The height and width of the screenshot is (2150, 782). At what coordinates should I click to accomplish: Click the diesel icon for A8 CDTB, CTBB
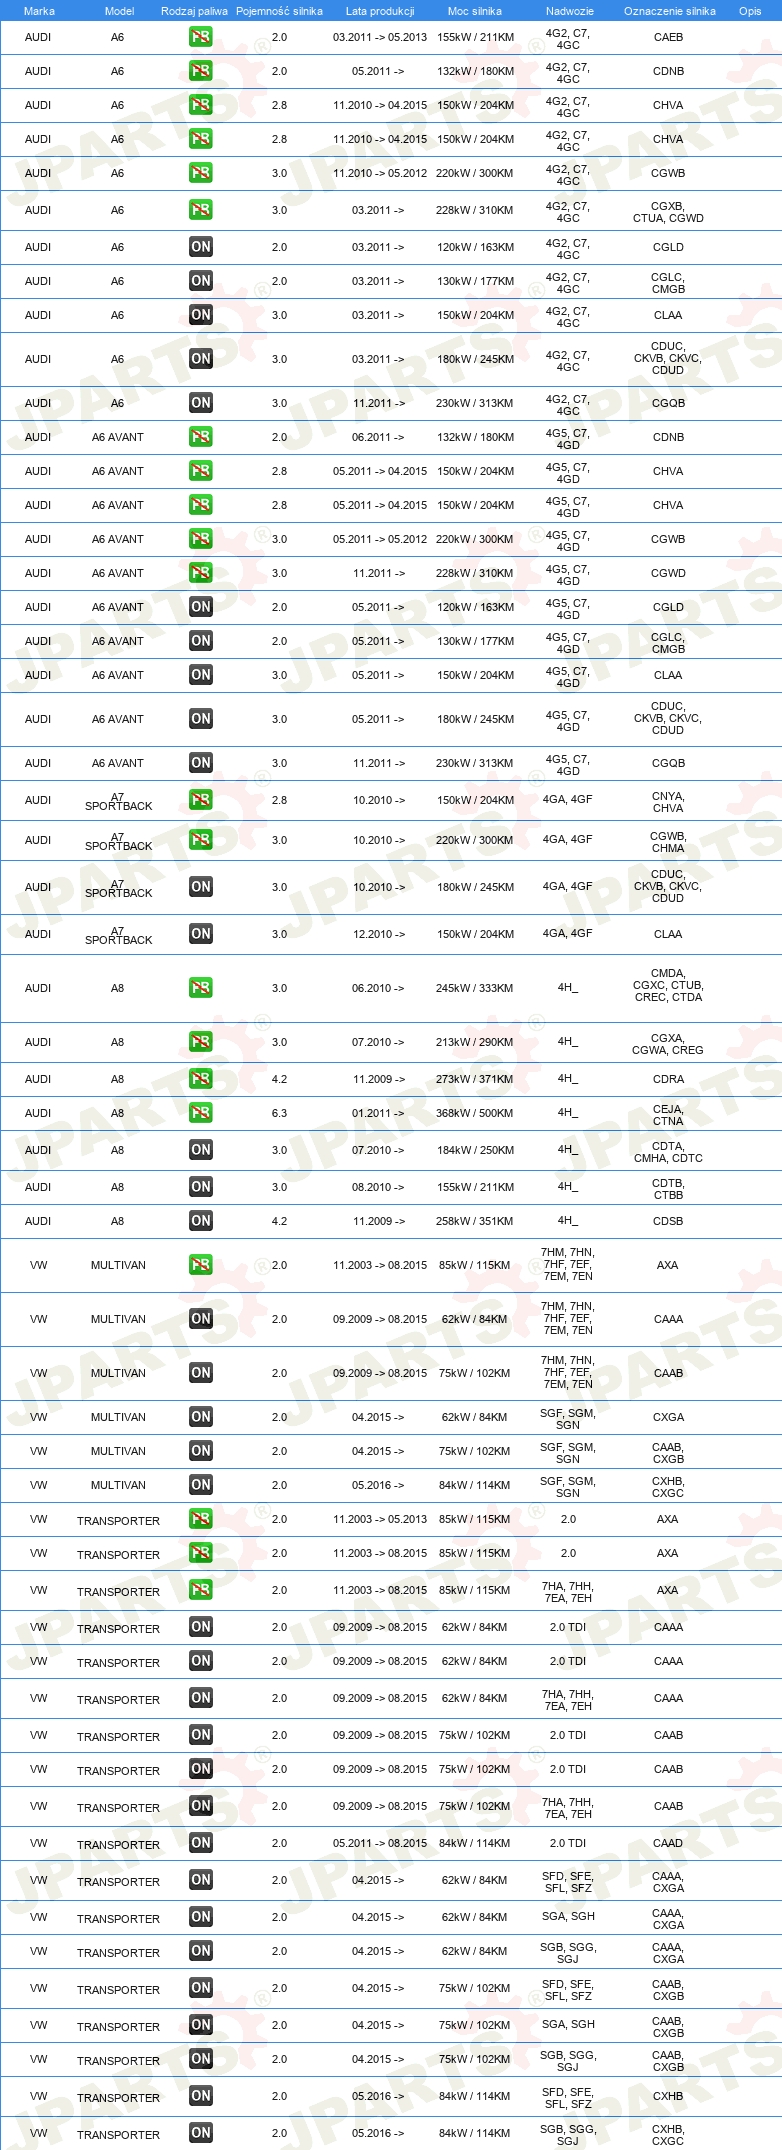201,1187
